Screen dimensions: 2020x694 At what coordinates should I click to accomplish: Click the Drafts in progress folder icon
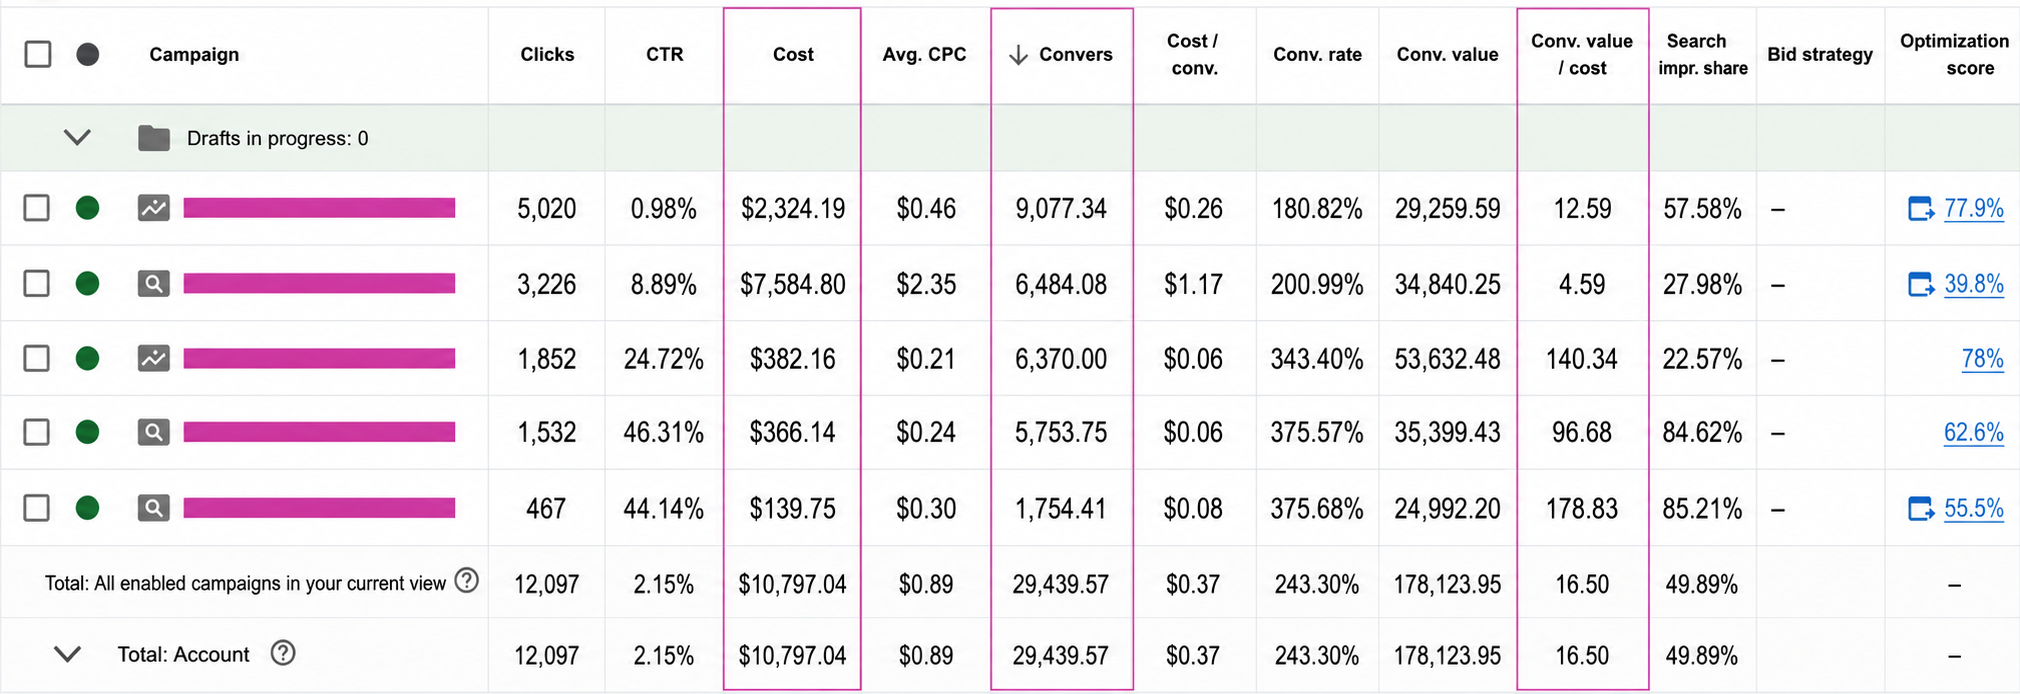(153, 138)
